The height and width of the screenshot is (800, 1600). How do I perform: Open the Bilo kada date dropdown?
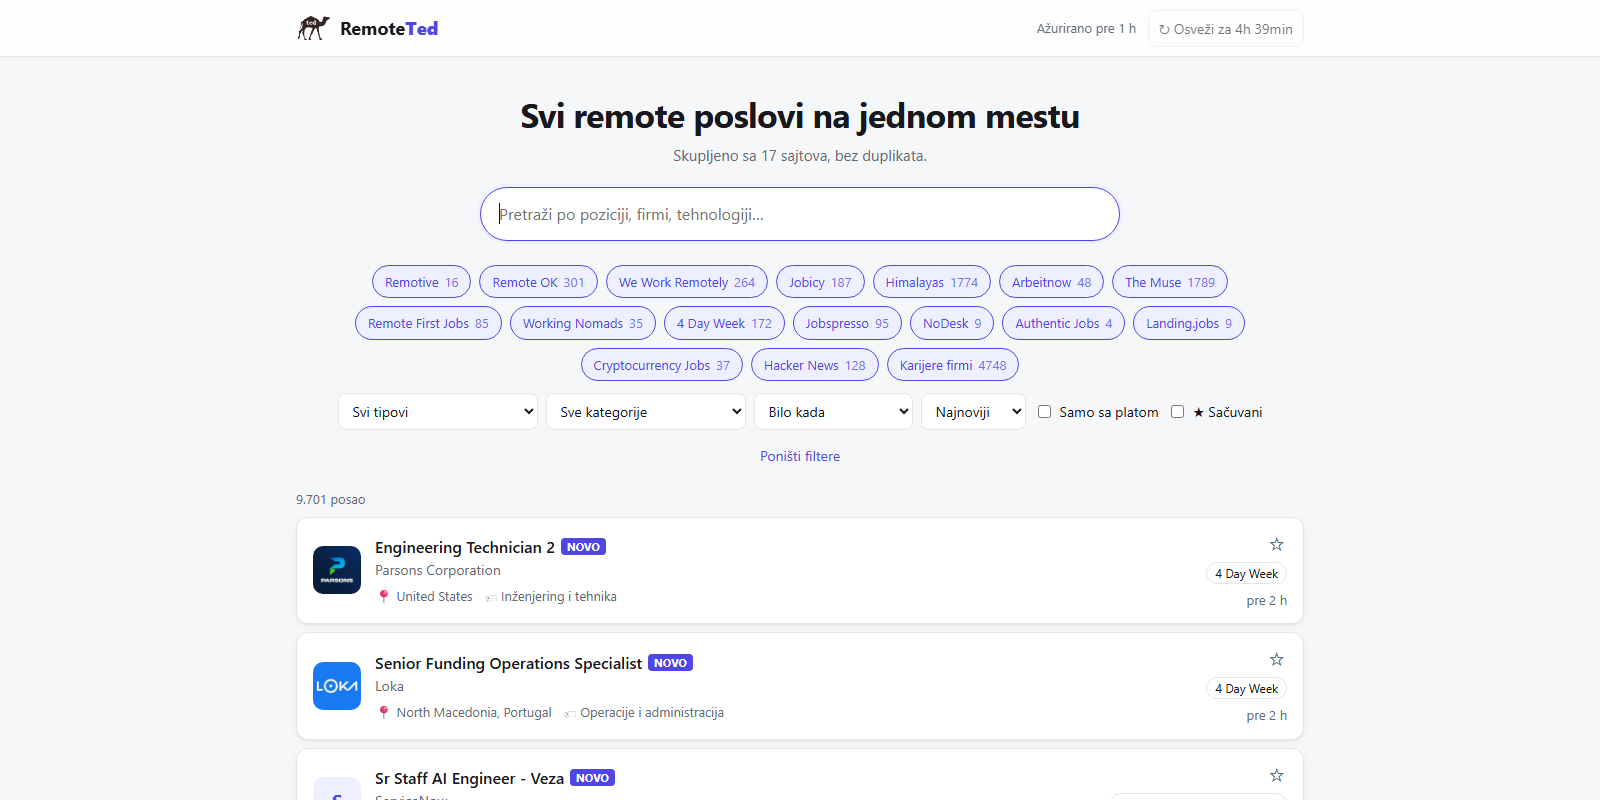click(x=833, y=412)
